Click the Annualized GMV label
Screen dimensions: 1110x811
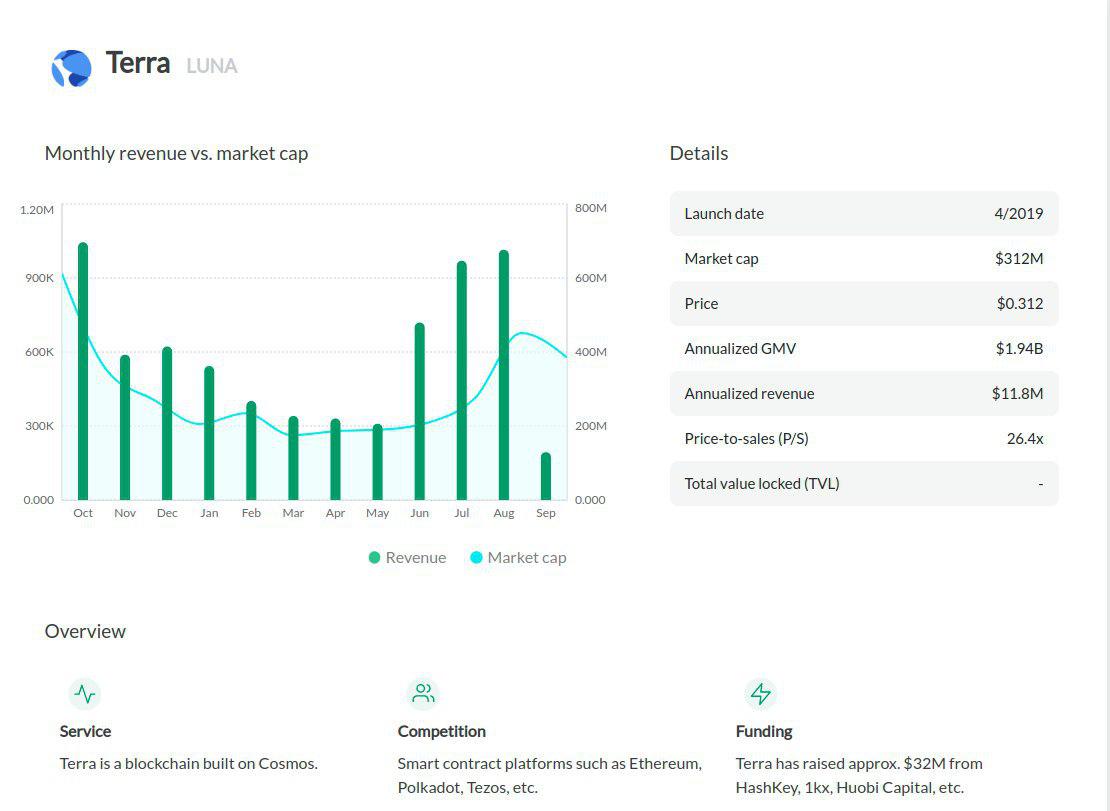tap(740, 349)
